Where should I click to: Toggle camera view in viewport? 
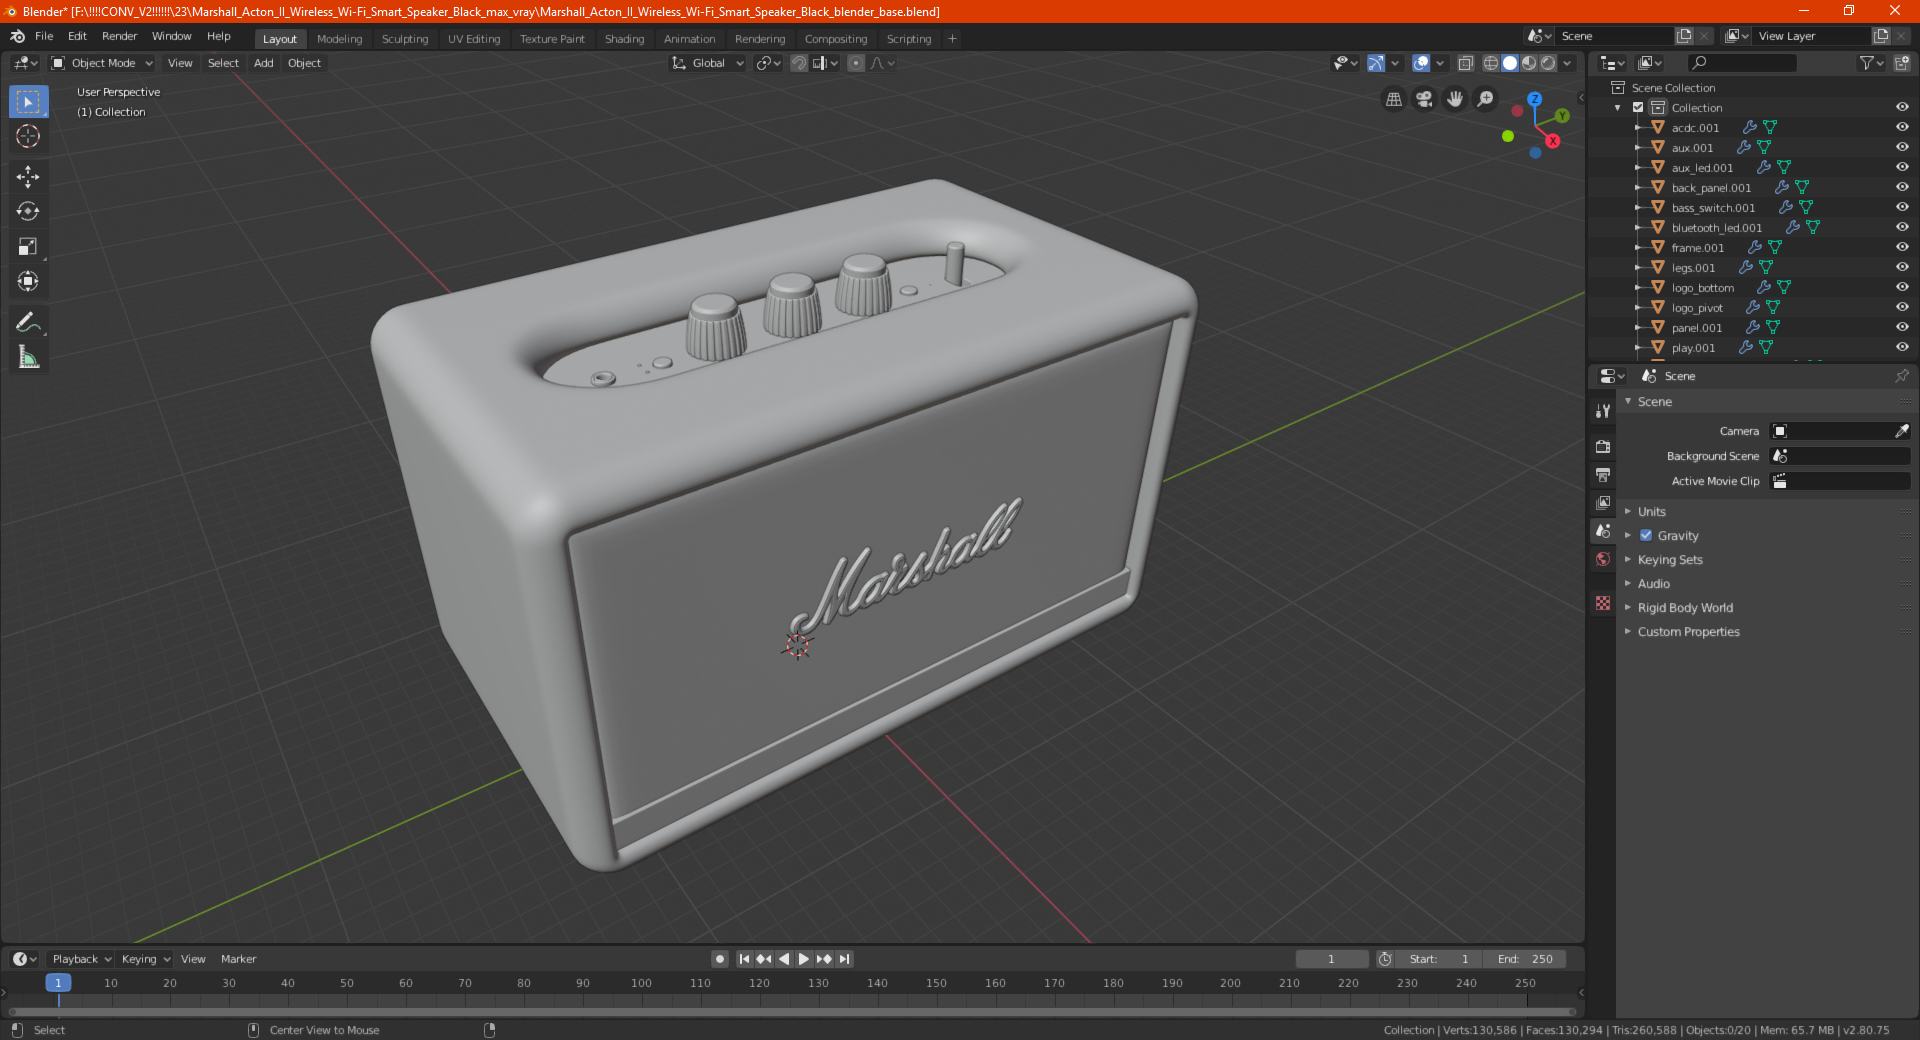click(x=1424, y=99)
